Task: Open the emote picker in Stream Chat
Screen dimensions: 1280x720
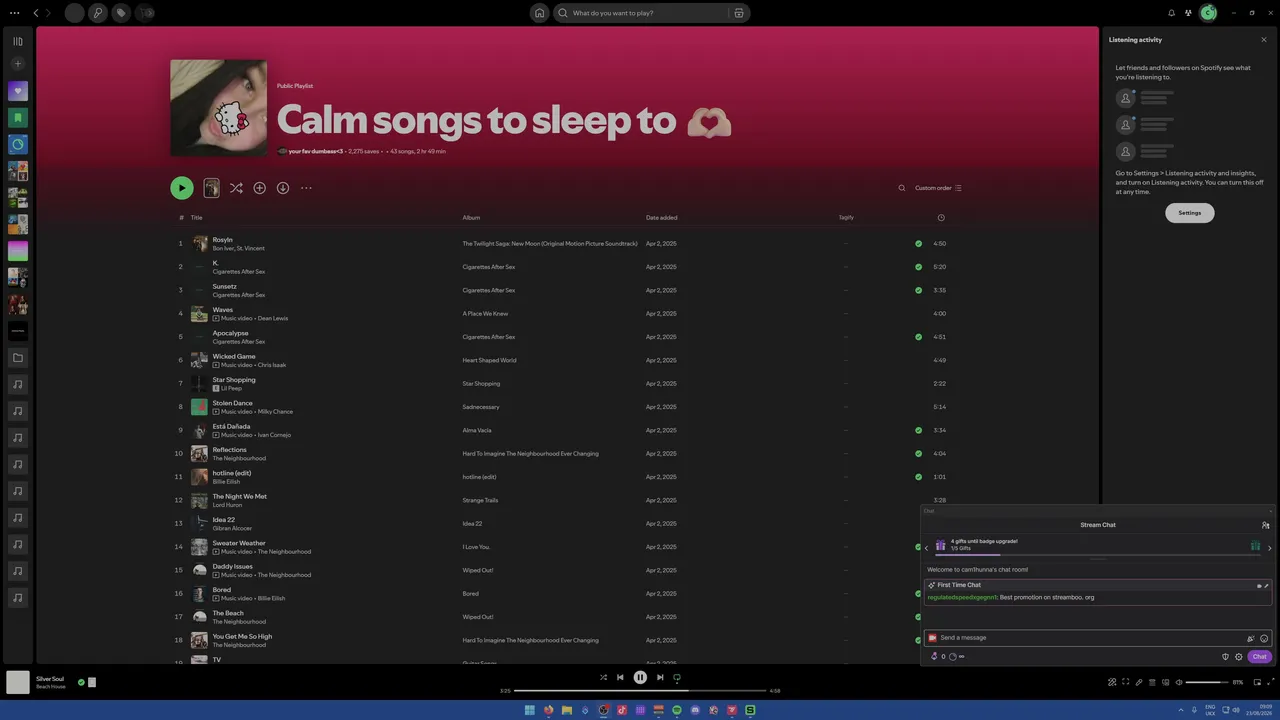Action: click(x=1264, y=638)
